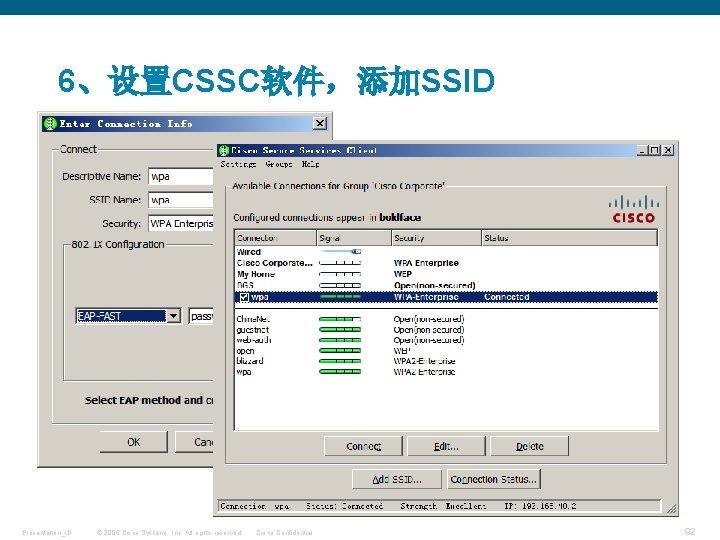
Task: Click the Add SSID... button
Action: point(397,479)
